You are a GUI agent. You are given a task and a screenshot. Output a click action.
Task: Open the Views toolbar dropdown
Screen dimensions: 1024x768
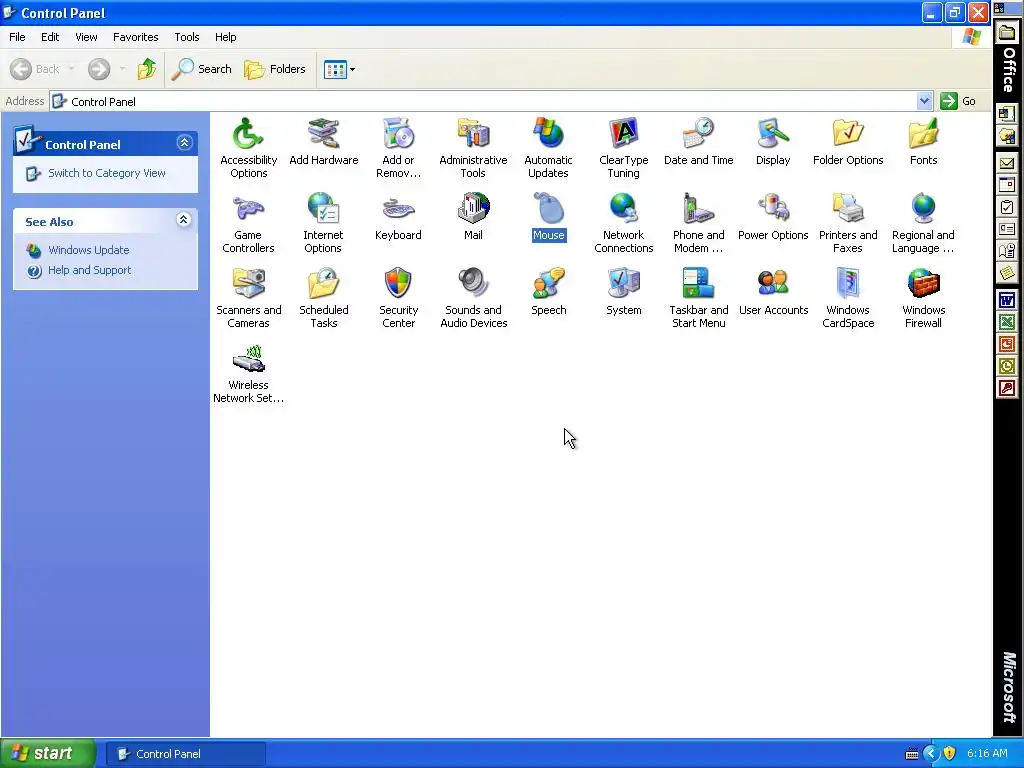[353, 69]
